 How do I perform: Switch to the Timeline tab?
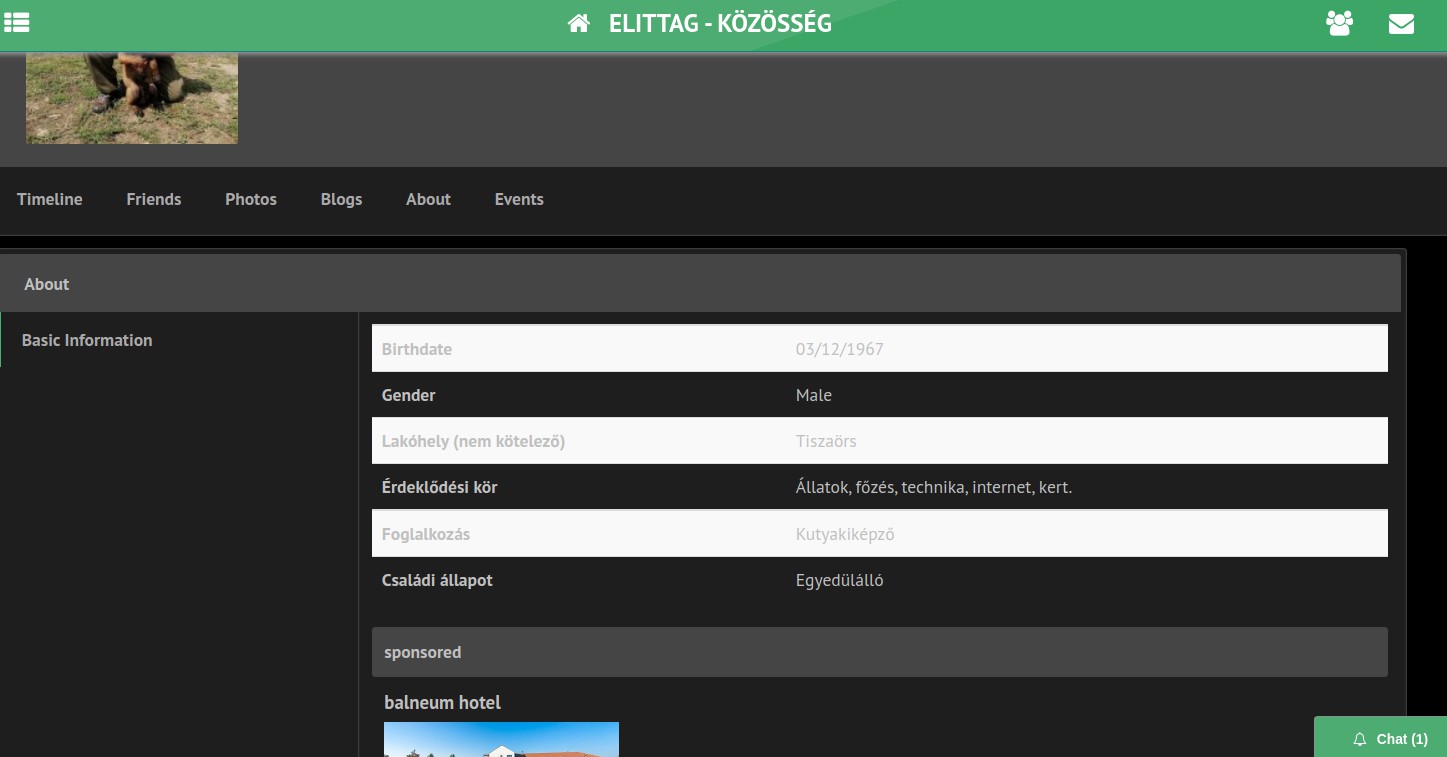[50, 199]
